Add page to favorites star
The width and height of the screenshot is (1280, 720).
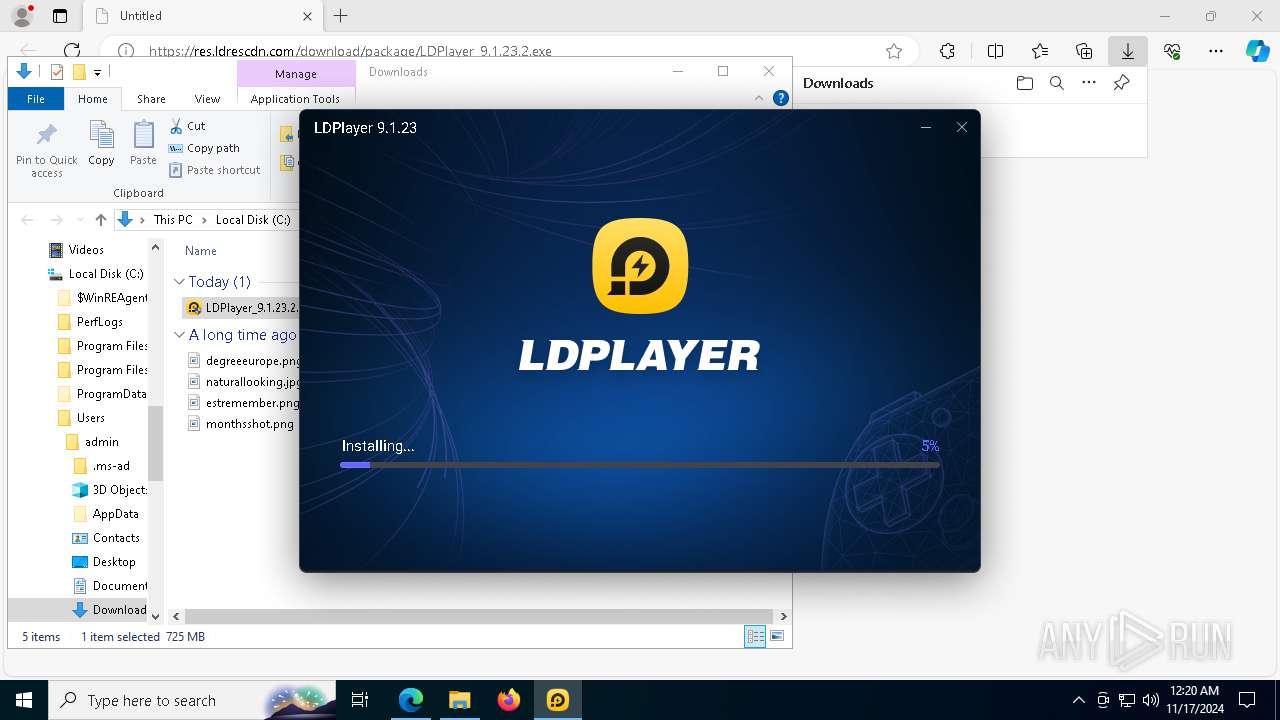[x=894, y=51]
